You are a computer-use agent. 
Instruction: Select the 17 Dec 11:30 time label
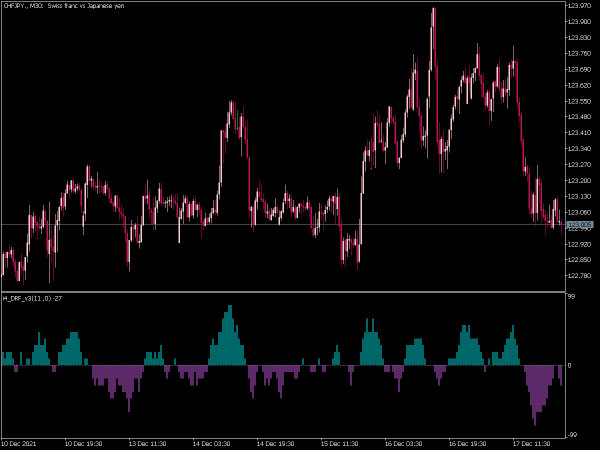529,441
